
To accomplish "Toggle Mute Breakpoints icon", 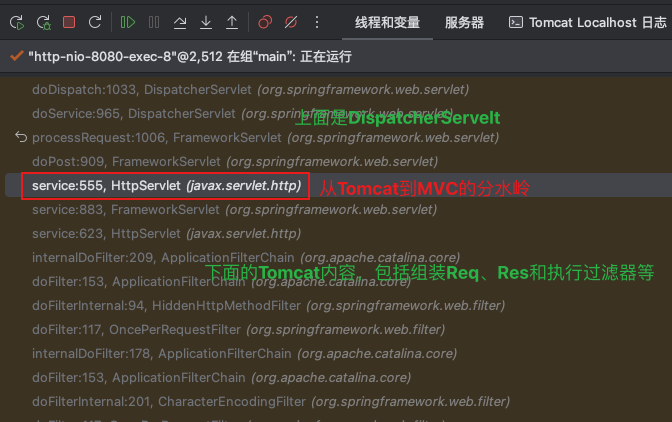I will (x=291, y=22).
